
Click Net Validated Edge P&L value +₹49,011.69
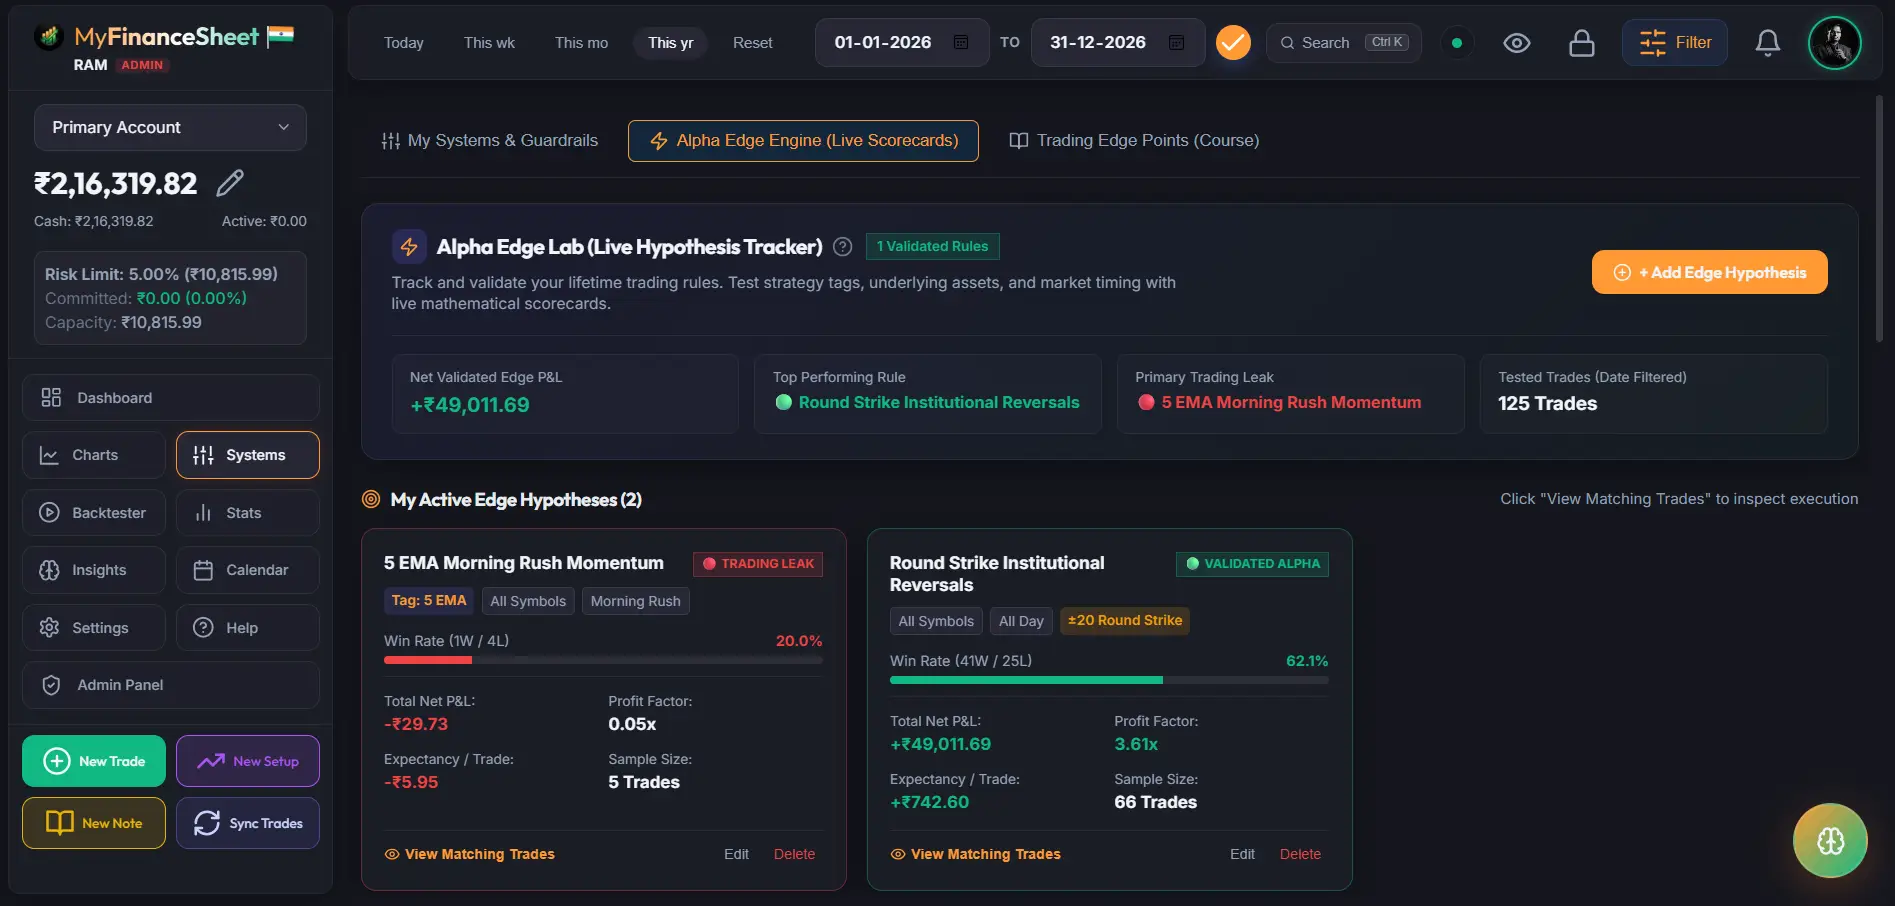click(470, 405)
